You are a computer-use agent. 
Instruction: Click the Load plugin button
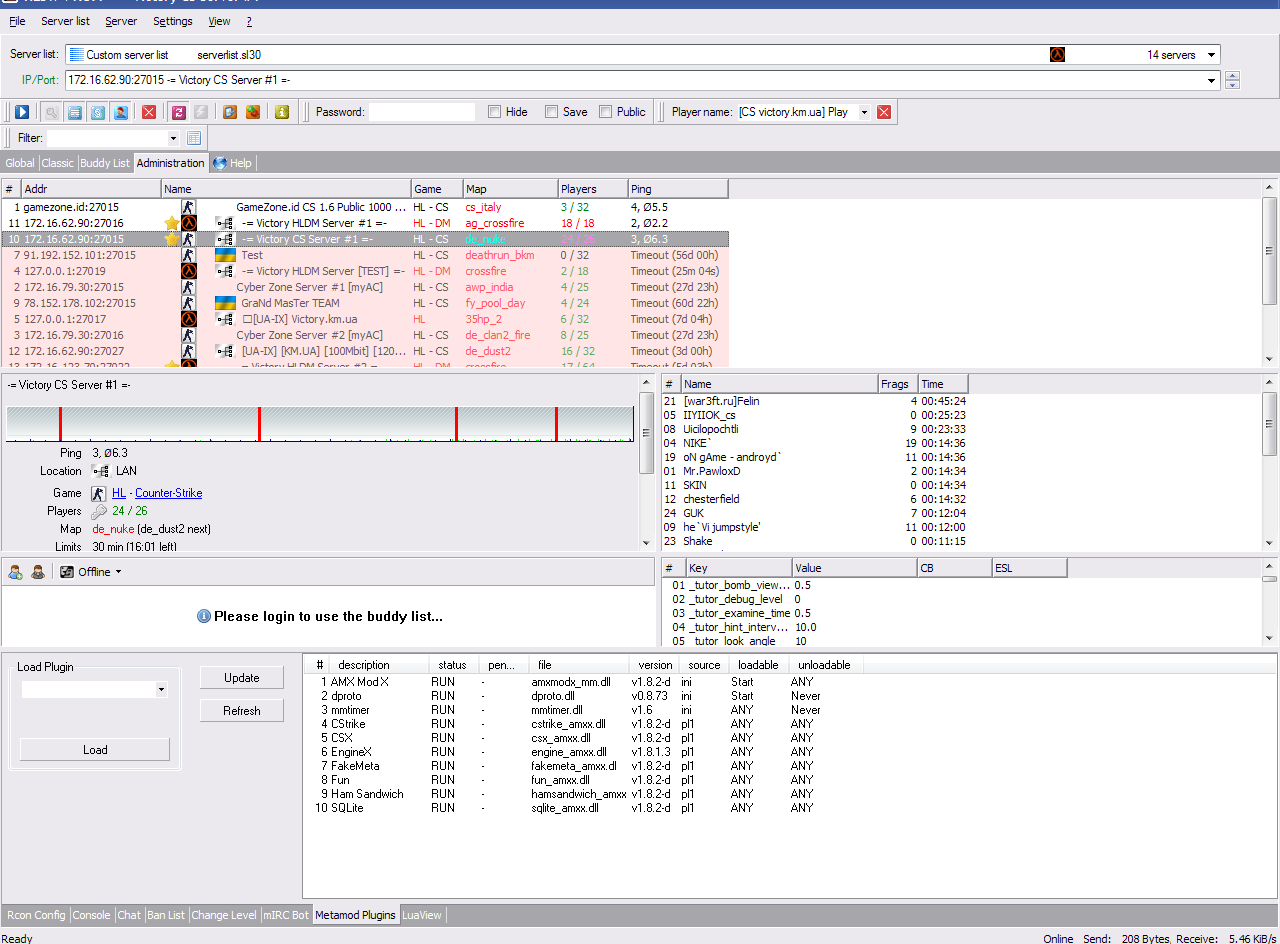95,750
